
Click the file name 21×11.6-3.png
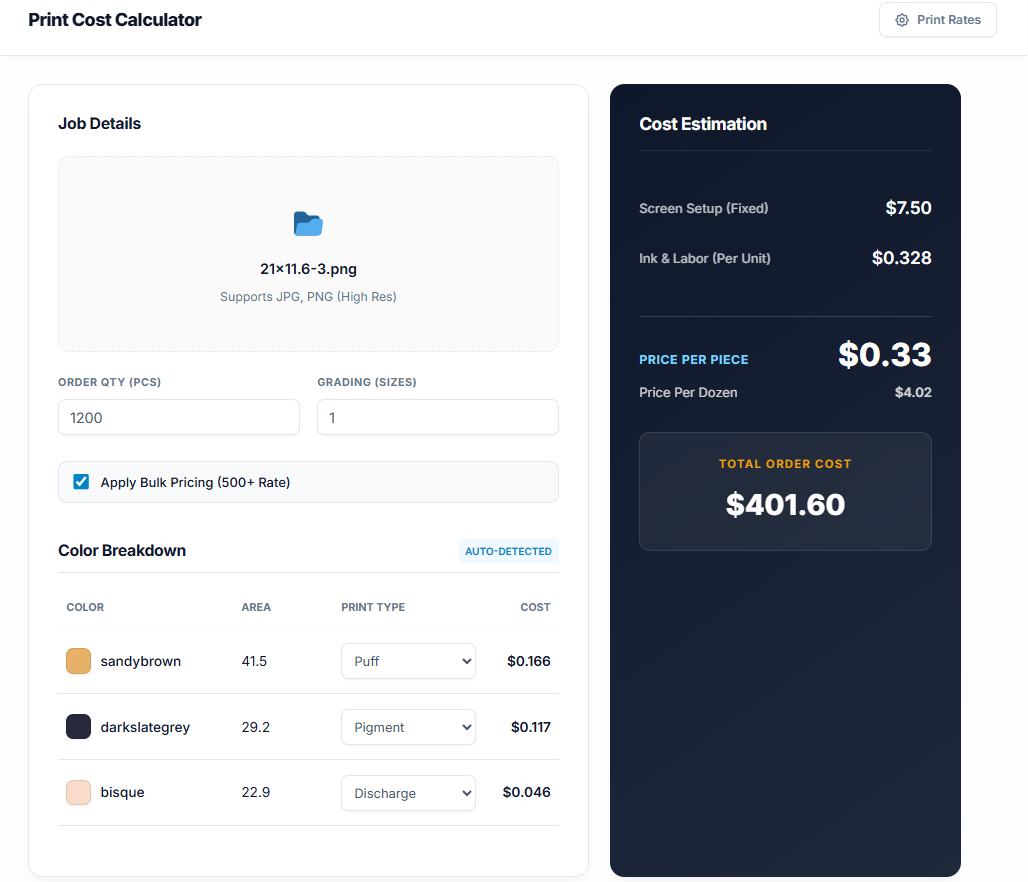click(x=308, y=269)
